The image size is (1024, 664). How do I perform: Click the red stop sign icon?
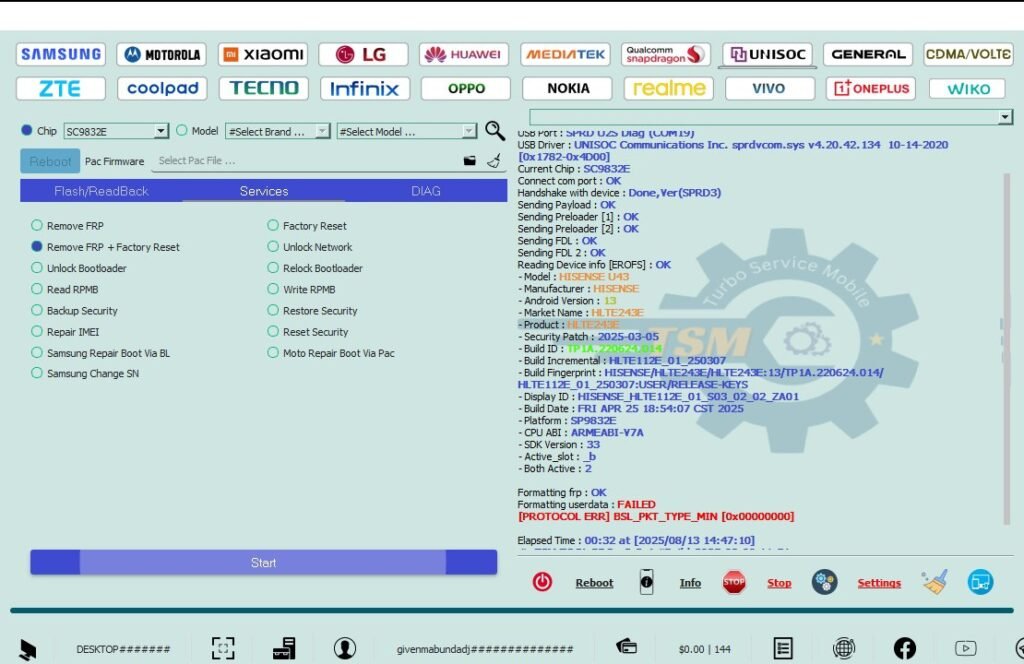pyautogui.click(x=733, y=582)
